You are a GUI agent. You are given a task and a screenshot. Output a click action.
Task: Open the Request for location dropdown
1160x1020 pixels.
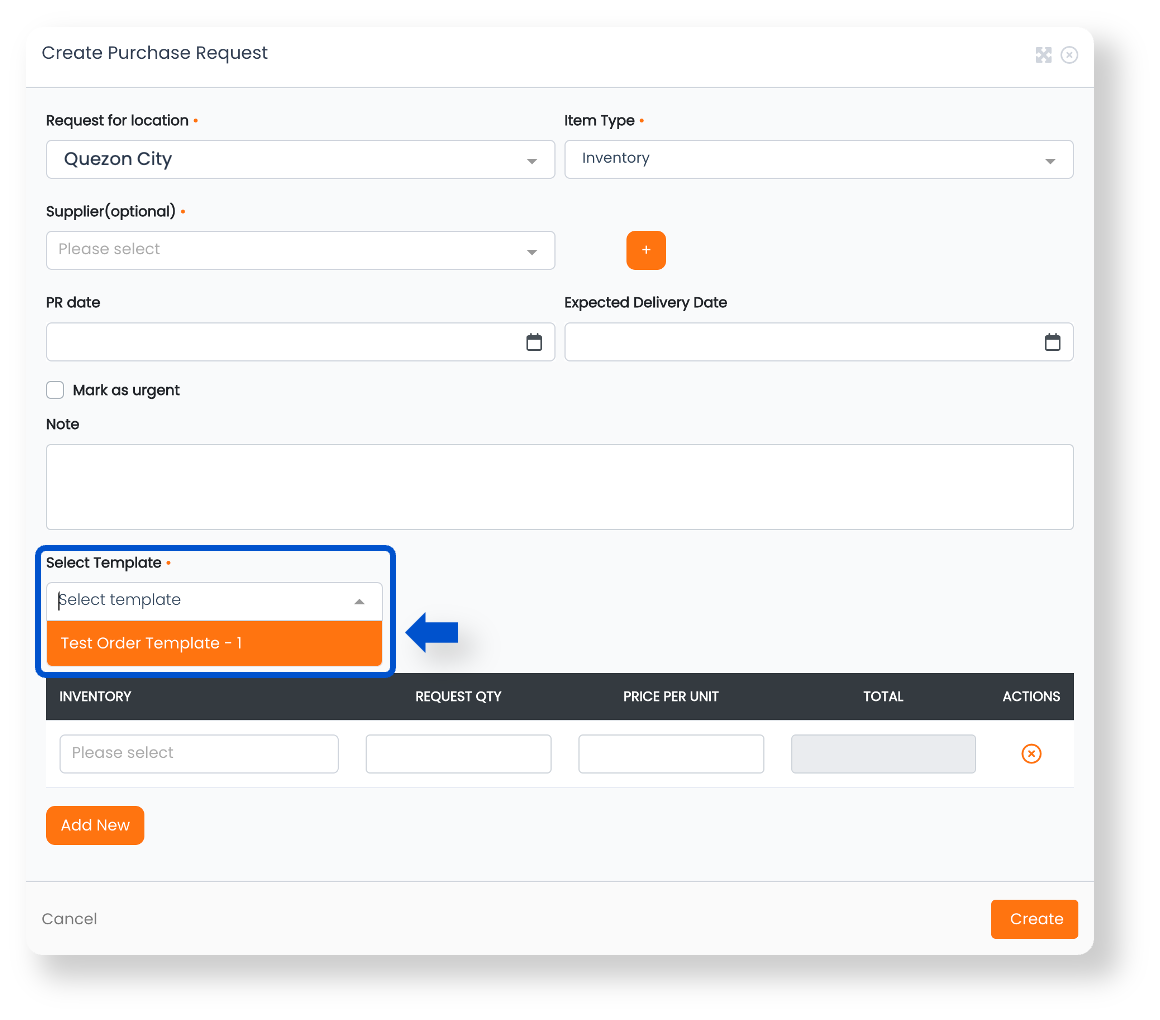point(300,159)
